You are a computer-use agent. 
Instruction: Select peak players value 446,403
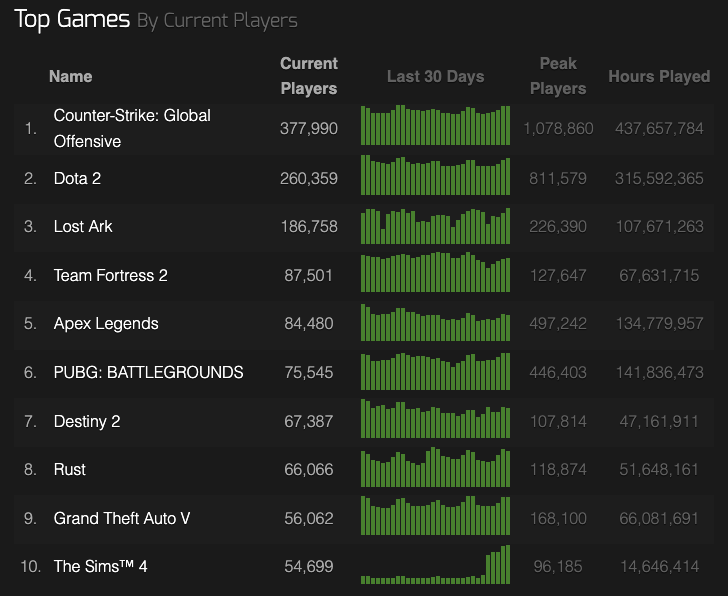click(558, 372)
